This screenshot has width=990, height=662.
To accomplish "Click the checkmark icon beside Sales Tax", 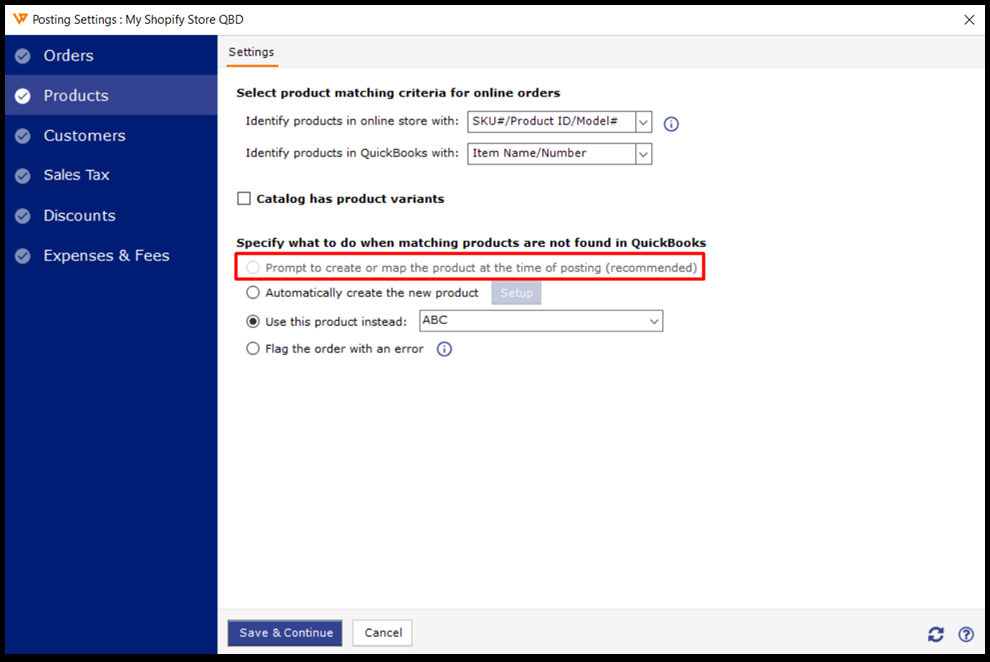I will tap(23, 176).
